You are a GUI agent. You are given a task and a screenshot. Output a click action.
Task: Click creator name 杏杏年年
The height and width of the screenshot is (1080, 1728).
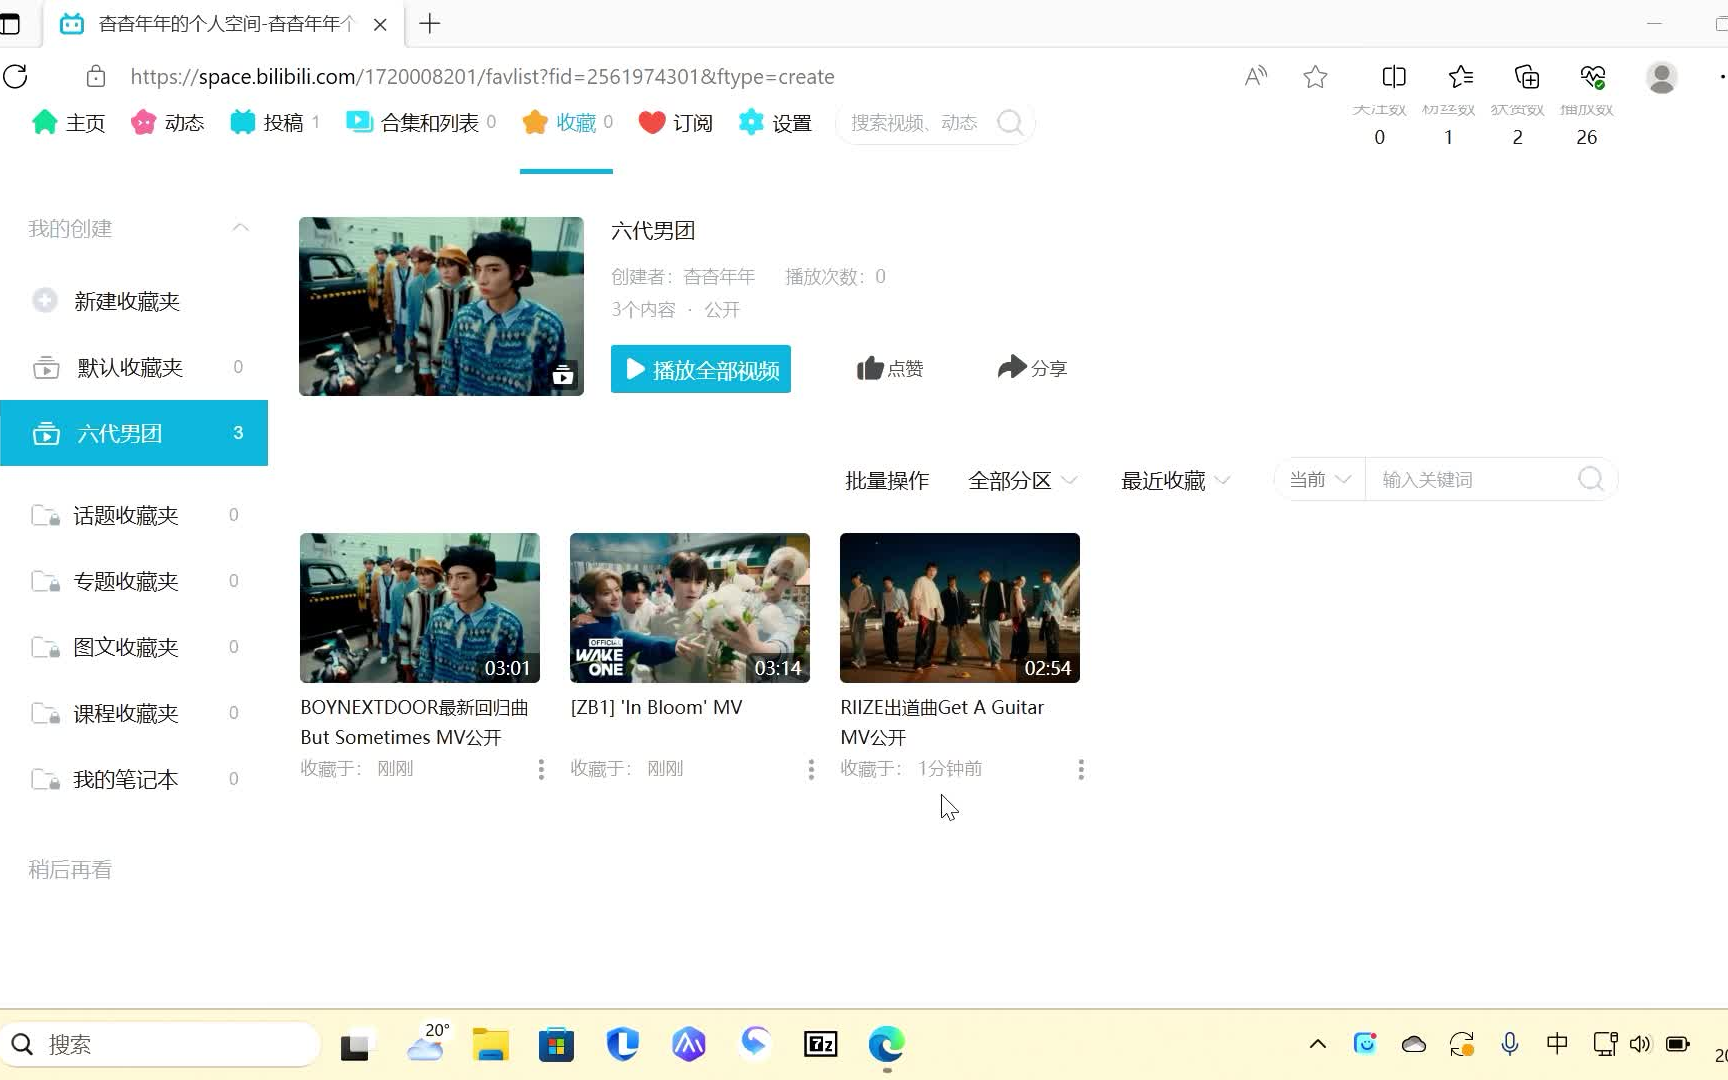click(x=719, y=276)
